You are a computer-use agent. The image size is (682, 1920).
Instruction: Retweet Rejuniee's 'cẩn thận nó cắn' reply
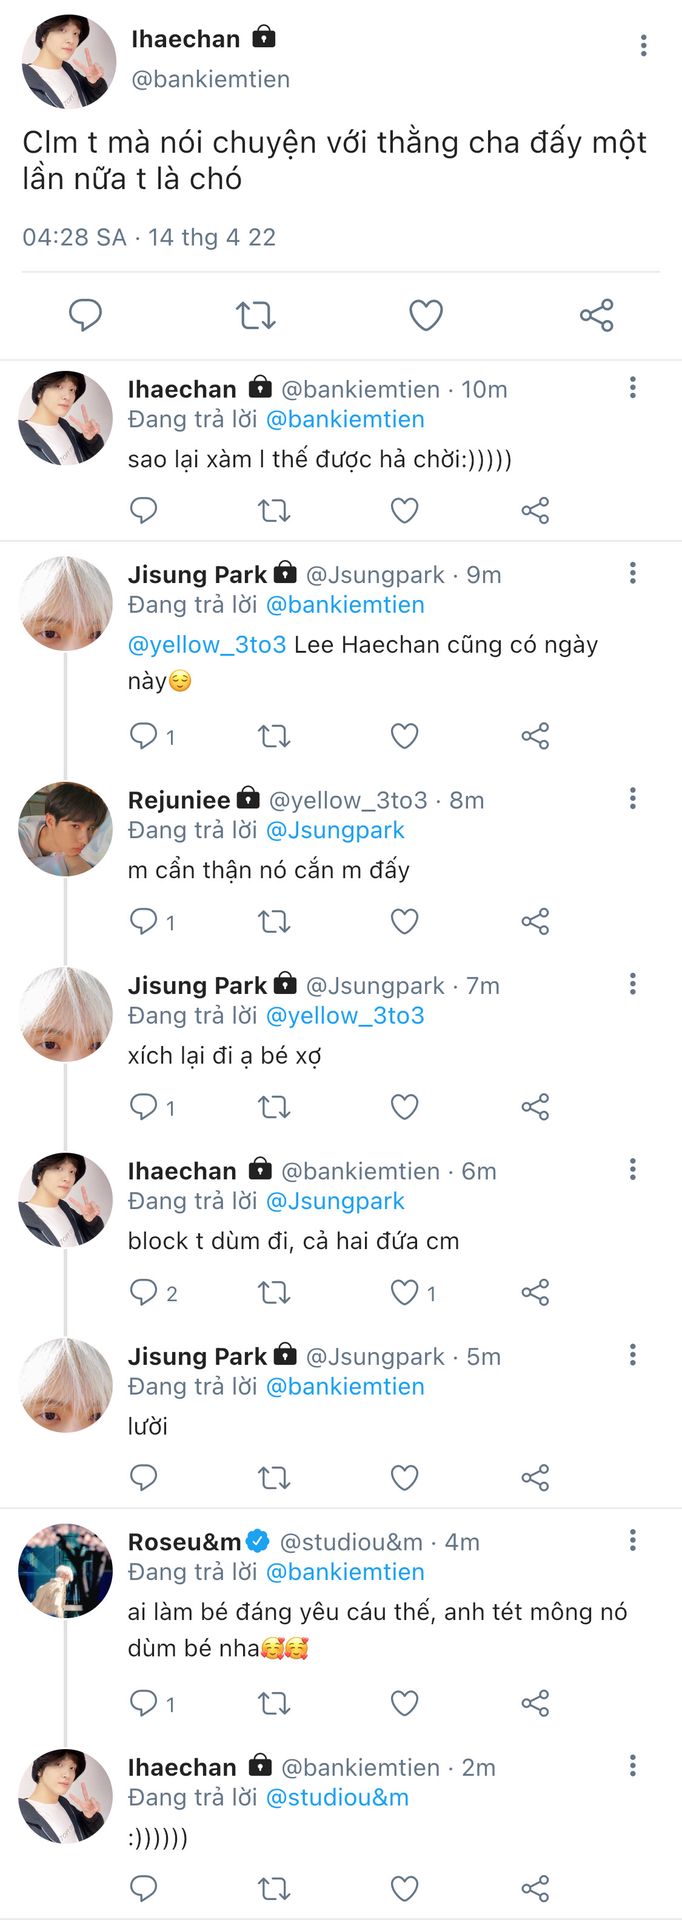pyautogui.click(x=273, y=921)
